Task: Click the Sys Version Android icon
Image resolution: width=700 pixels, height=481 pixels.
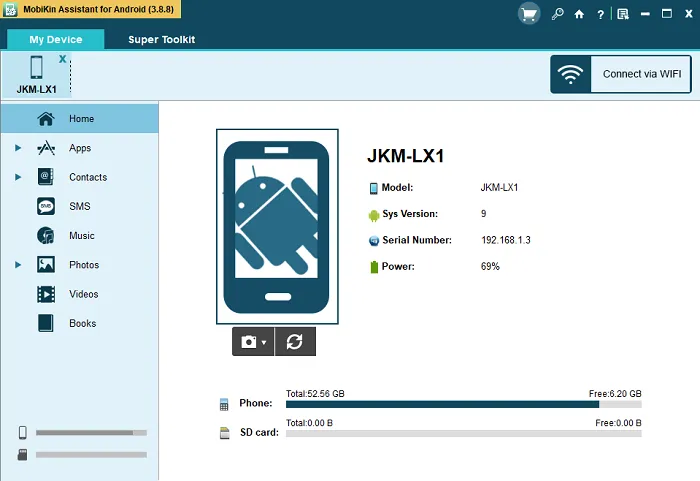Action: (x=374, y=215)
